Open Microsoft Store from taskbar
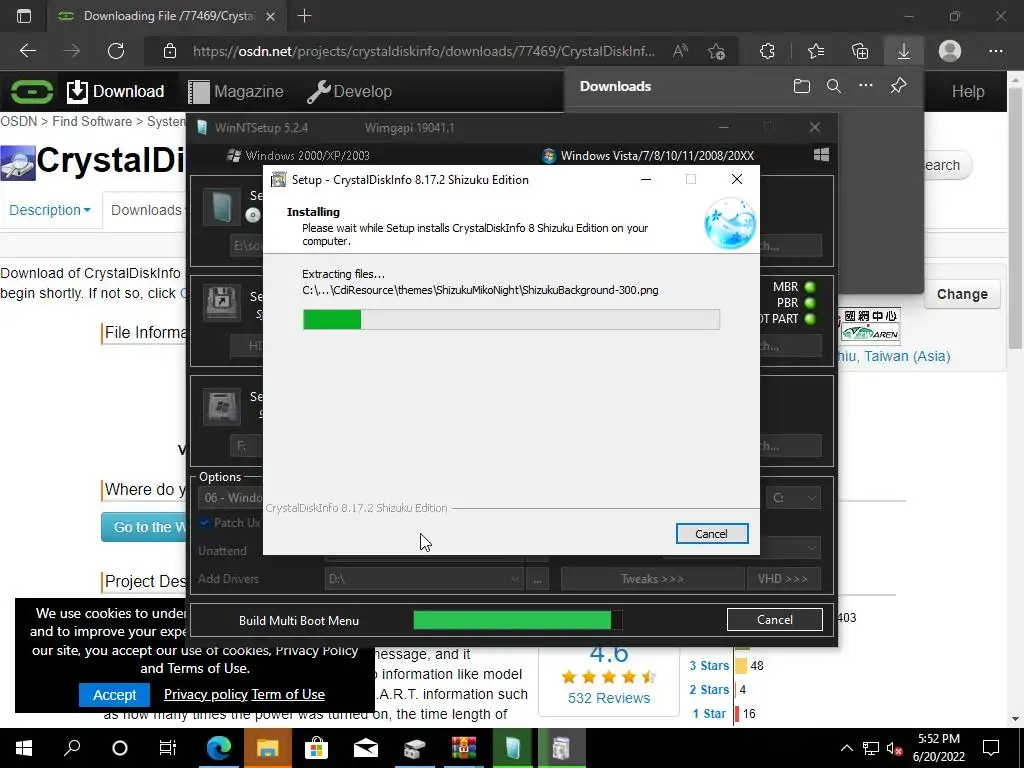Viewport: 1024px width, 768px height. click(316, 748)
